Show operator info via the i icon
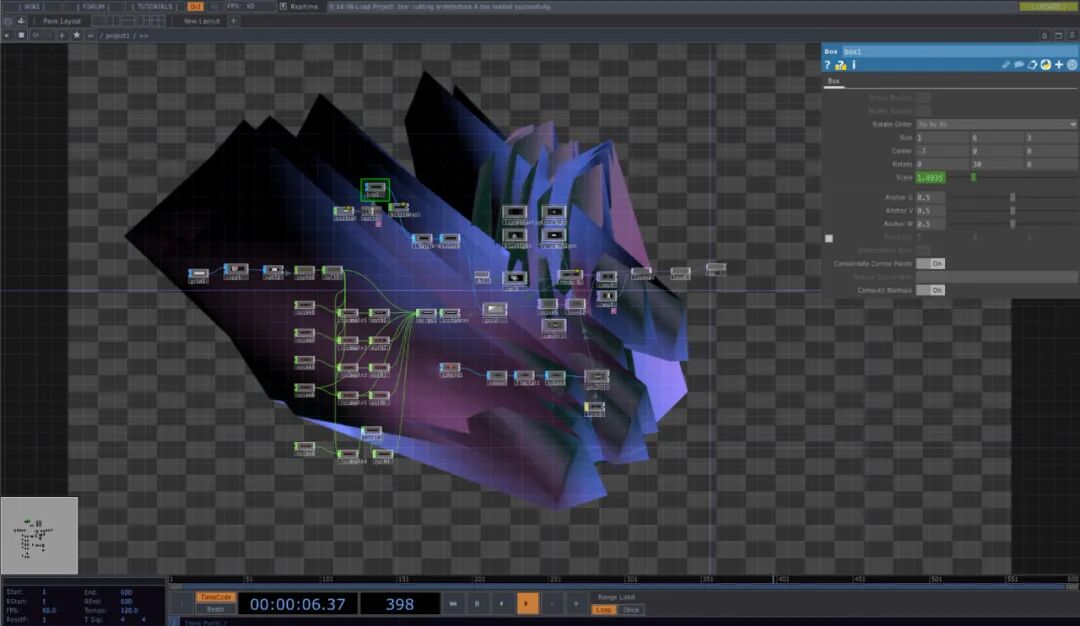 tap(854, 65)
